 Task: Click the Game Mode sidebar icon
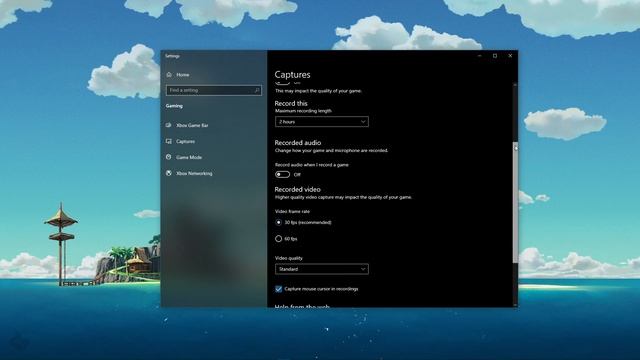[x=169, y=157]
